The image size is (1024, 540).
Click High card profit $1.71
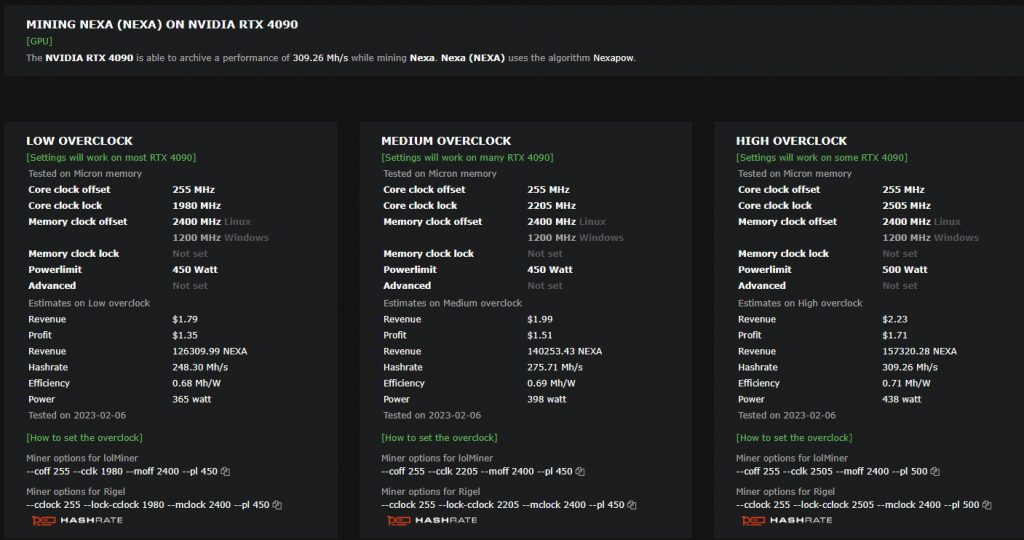pyautogui.click(x=895, y=335)
